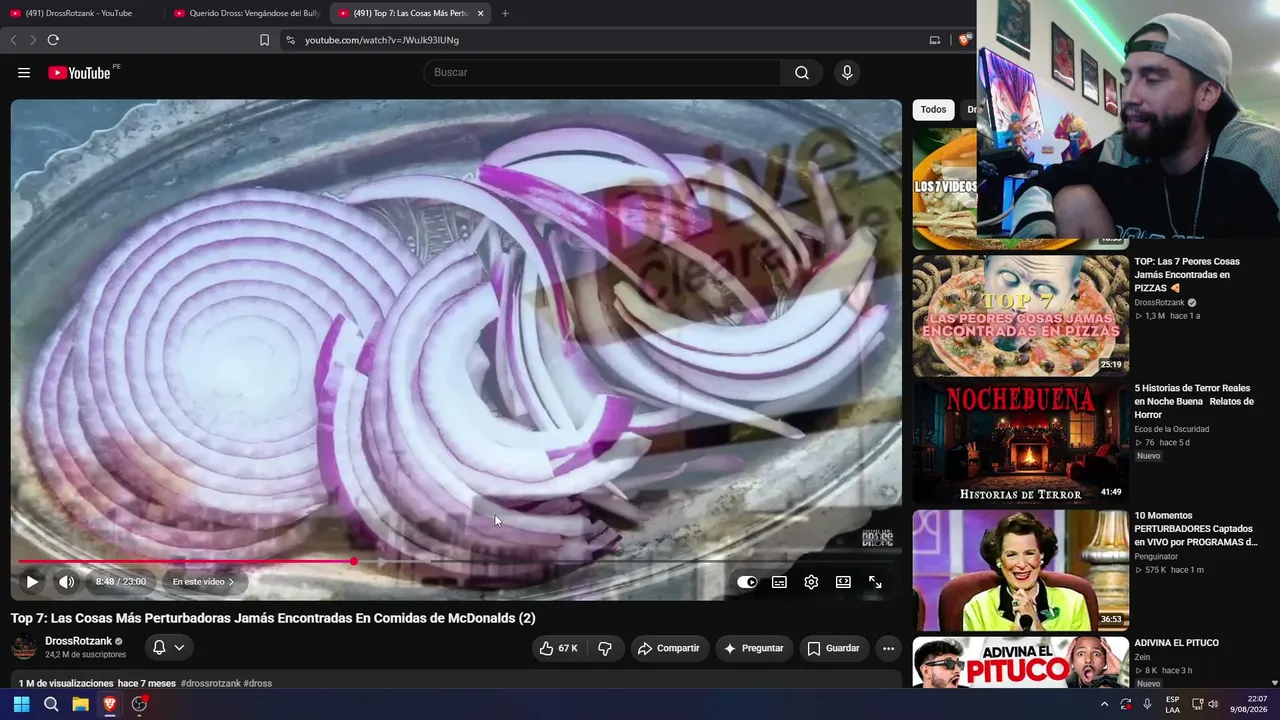1280x720 pixels.
Task: Dislike this video
Action: (605, 648)
